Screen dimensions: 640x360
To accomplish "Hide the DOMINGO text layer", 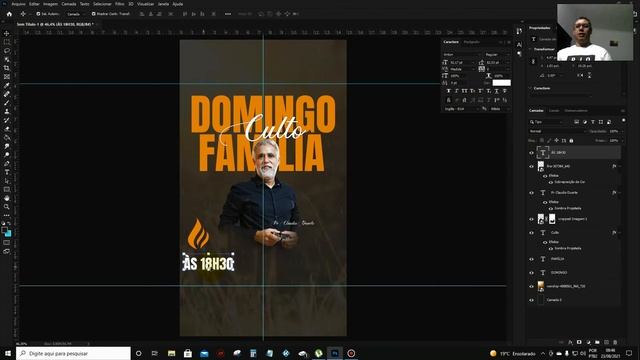I will [531, 273].
